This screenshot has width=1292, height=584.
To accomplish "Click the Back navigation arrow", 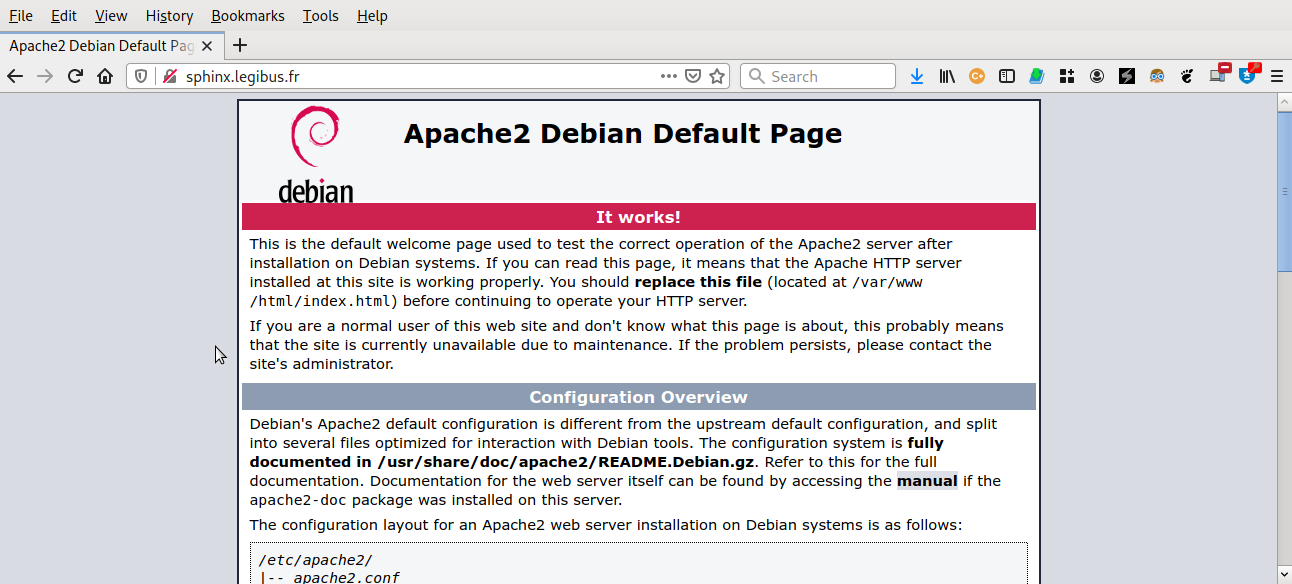I will tap(15, 76).
